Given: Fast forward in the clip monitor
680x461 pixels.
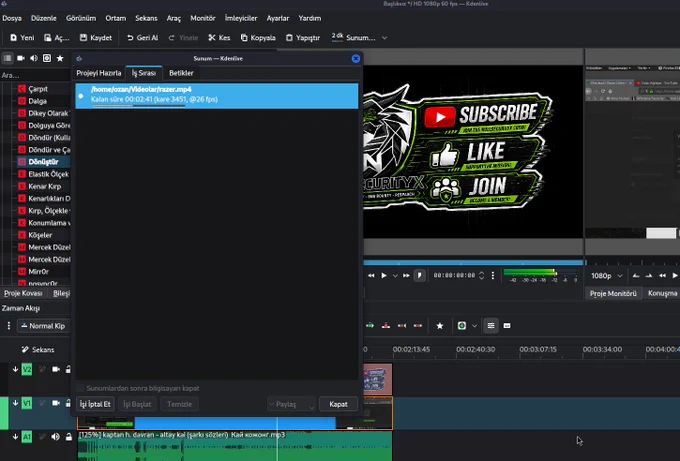Looking at the screenshot, I should pyautogui.click(x=406, y=275).
